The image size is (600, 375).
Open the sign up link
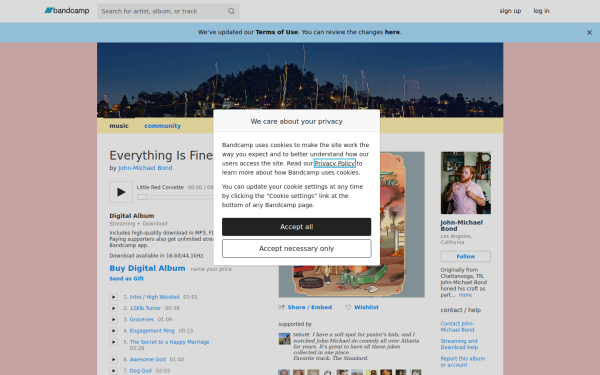[510, 11]
